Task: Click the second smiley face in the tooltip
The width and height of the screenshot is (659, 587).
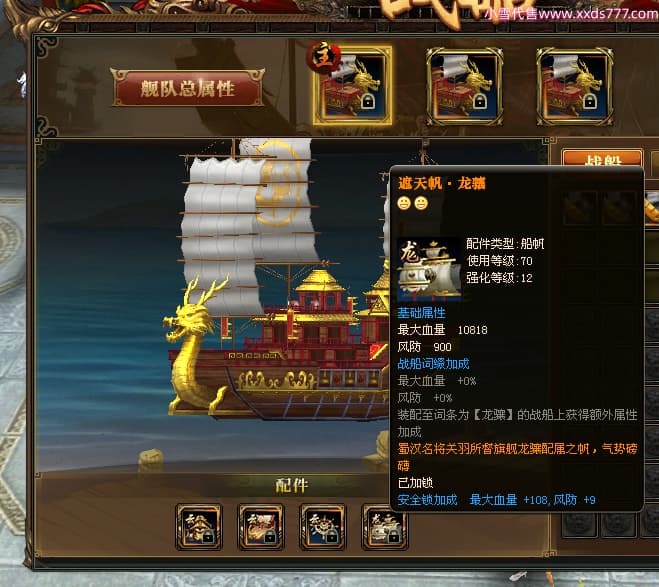Action: (421, 203)
